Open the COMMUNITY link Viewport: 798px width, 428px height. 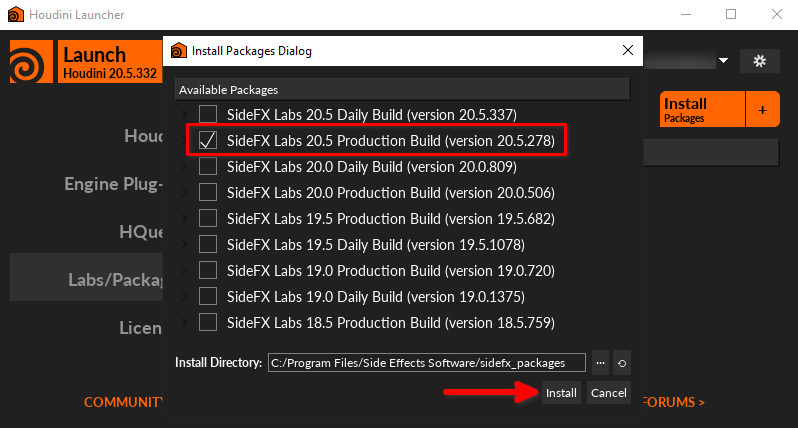(123, 402)
